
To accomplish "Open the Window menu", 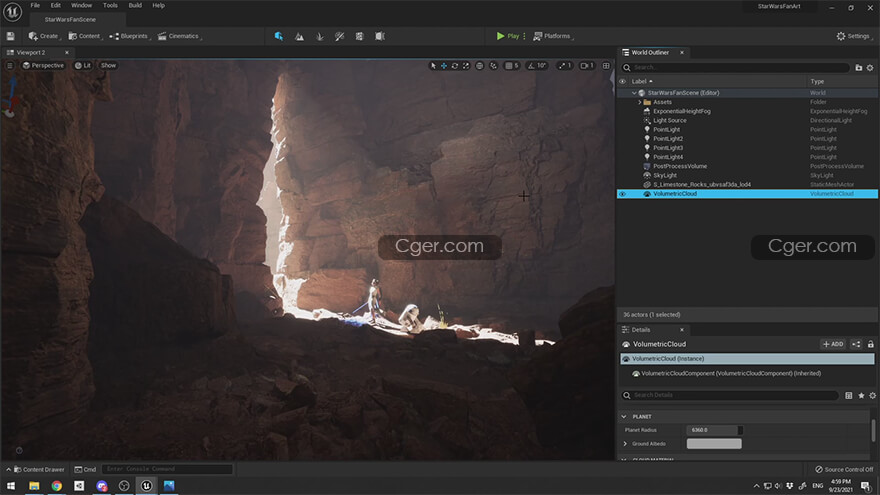I will click(x=81, y=6).
